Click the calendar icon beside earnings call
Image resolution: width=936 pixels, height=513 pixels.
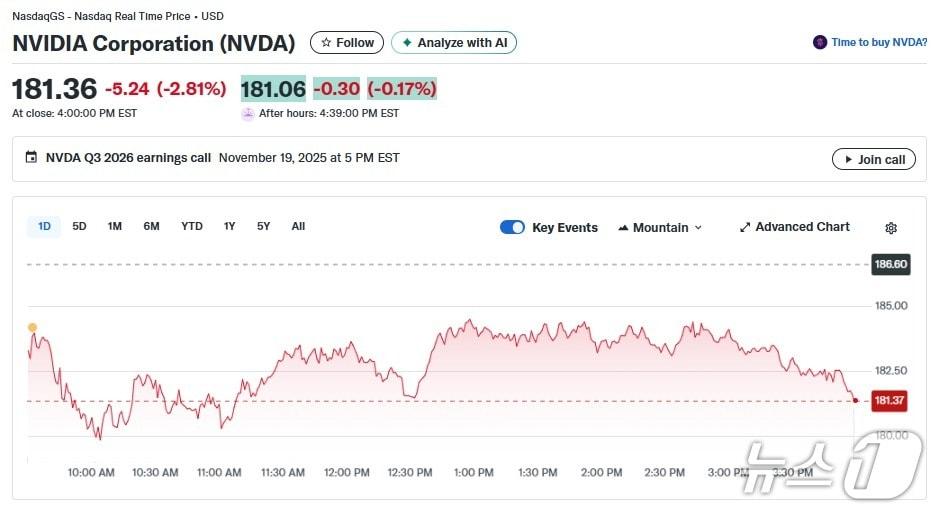(31, 158)
